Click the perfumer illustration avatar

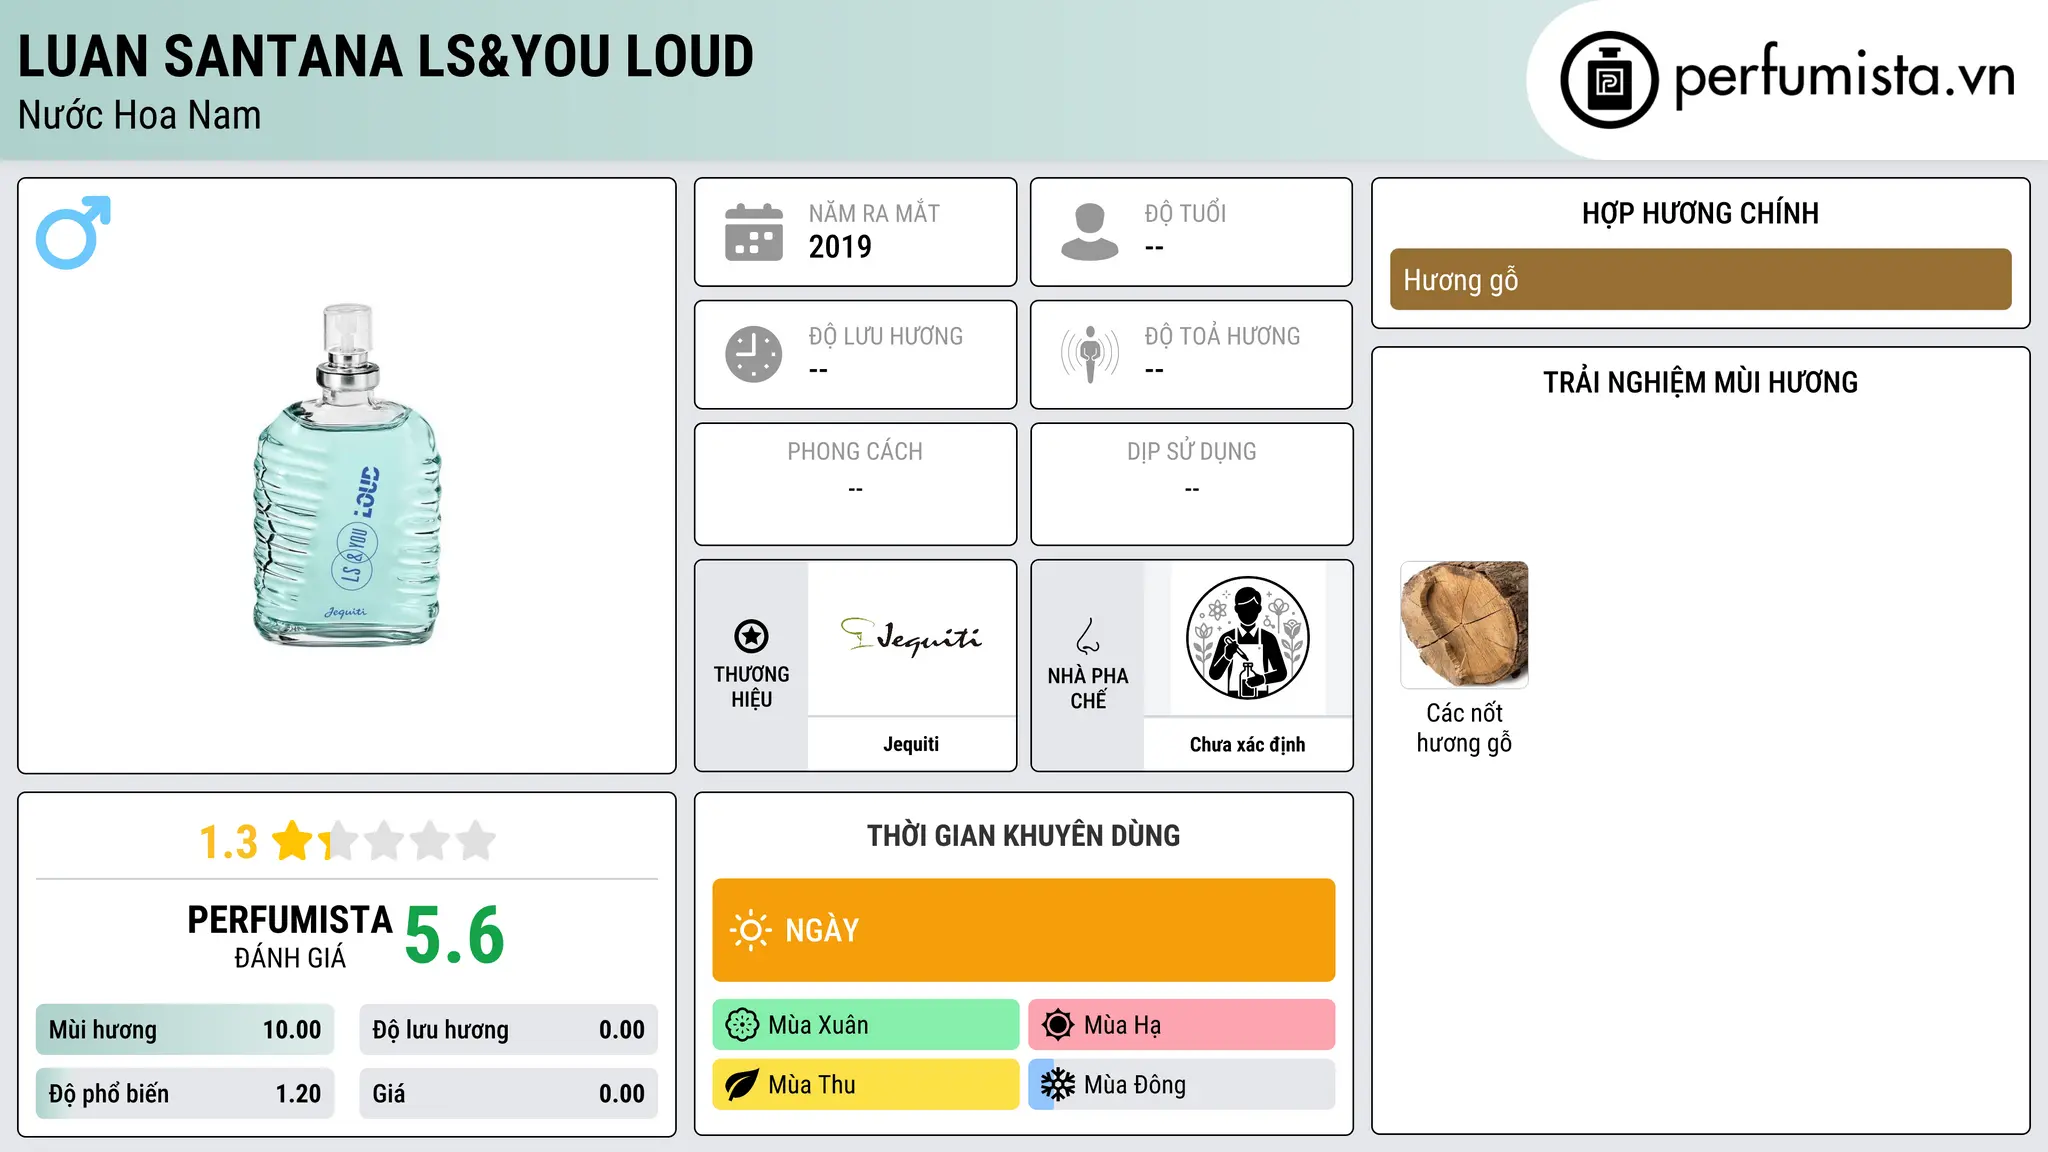pos(1247,638)
